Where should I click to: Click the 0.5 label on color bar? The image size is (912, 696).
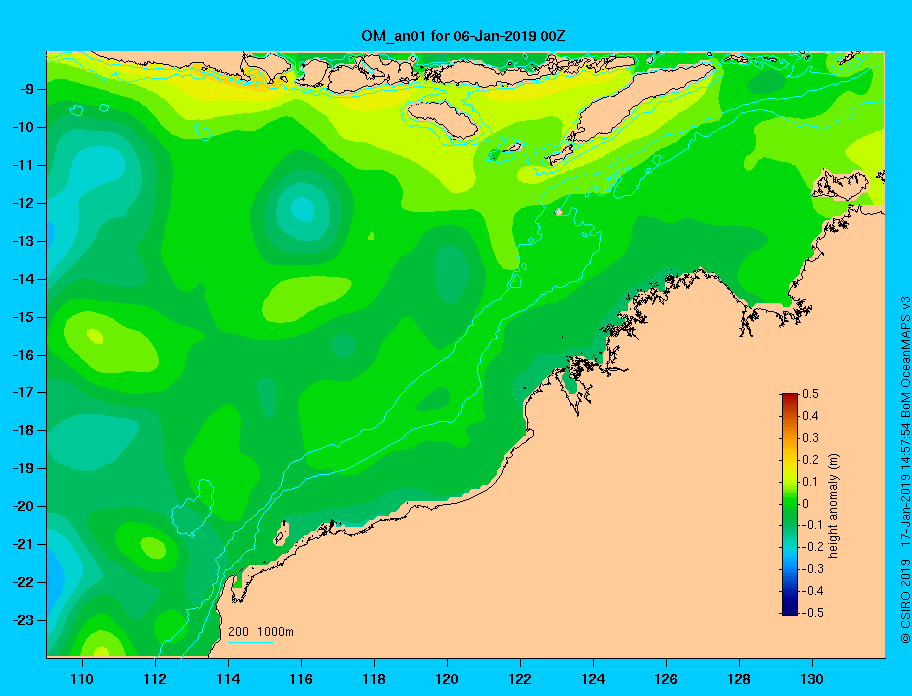(x=810, y=394)
